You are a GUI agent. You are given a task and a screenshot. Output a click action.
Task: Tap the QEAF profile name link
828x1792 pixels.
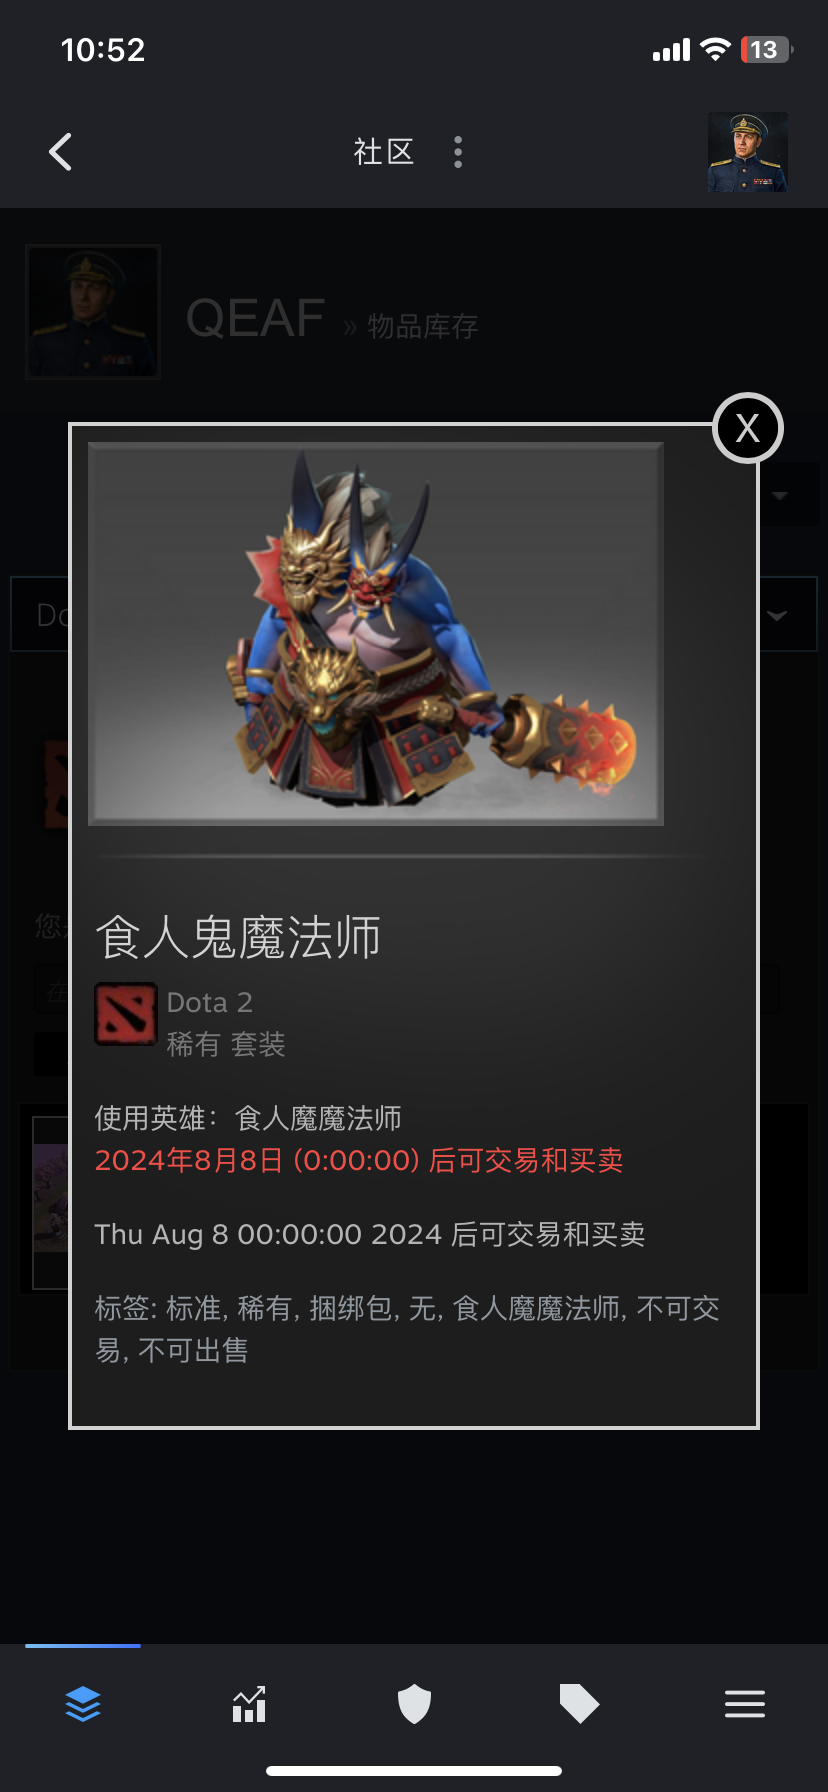tap(256, 319)
